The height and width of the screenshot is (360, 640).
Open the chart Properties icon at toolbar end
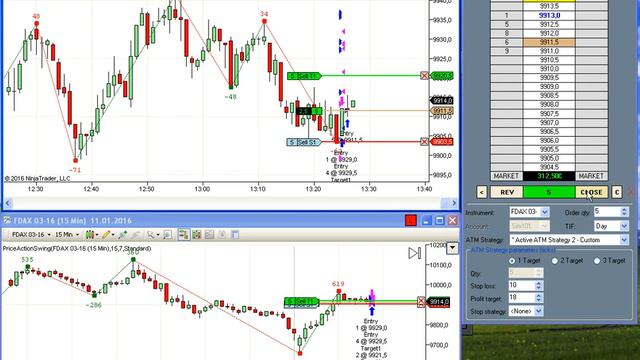point(235,235)
